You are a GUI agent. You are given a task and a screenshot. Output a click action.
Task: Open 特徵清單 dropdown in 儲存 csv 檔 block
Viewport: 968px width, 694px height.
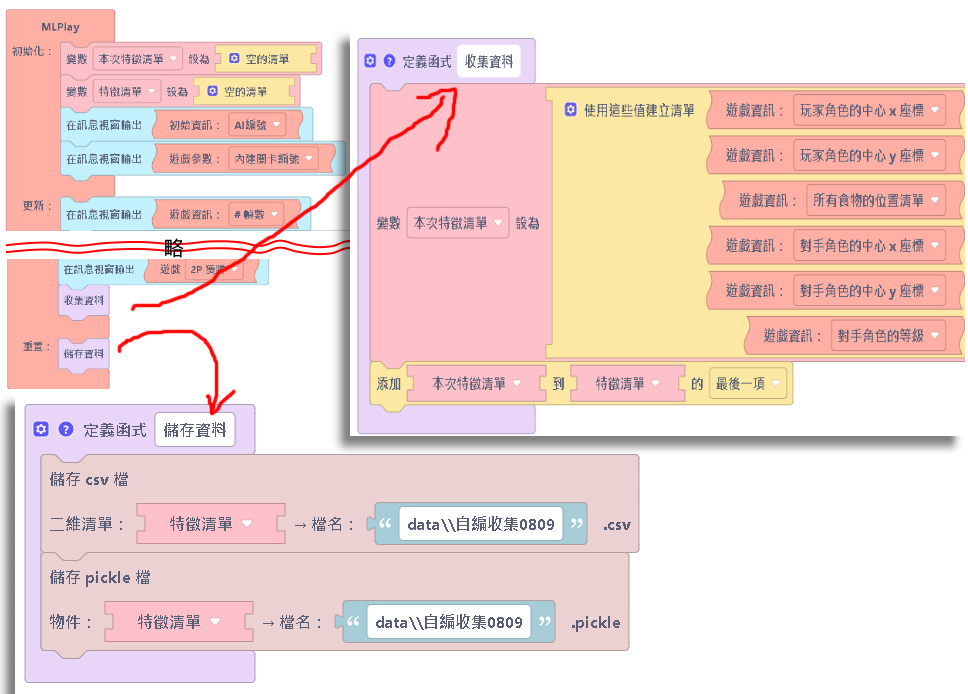click(x=211, y=524)
